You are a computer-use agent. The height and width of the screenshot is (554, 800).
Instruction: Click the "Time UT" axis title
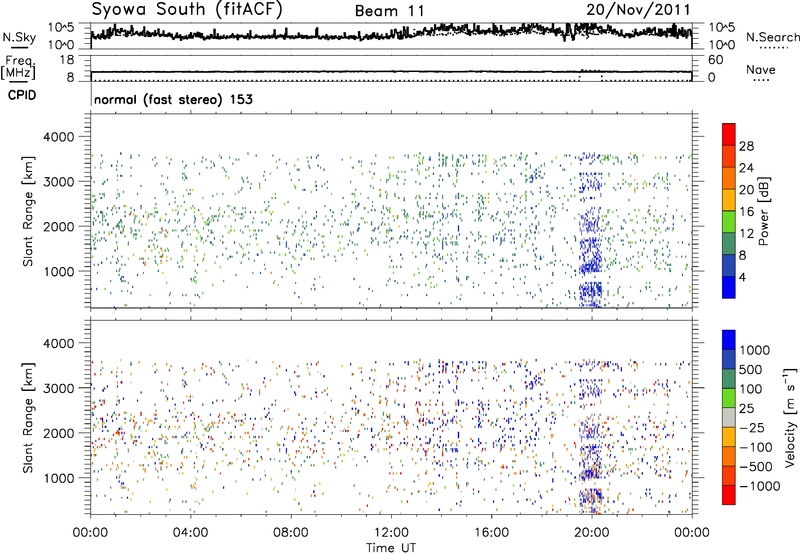tap(391, 548)
